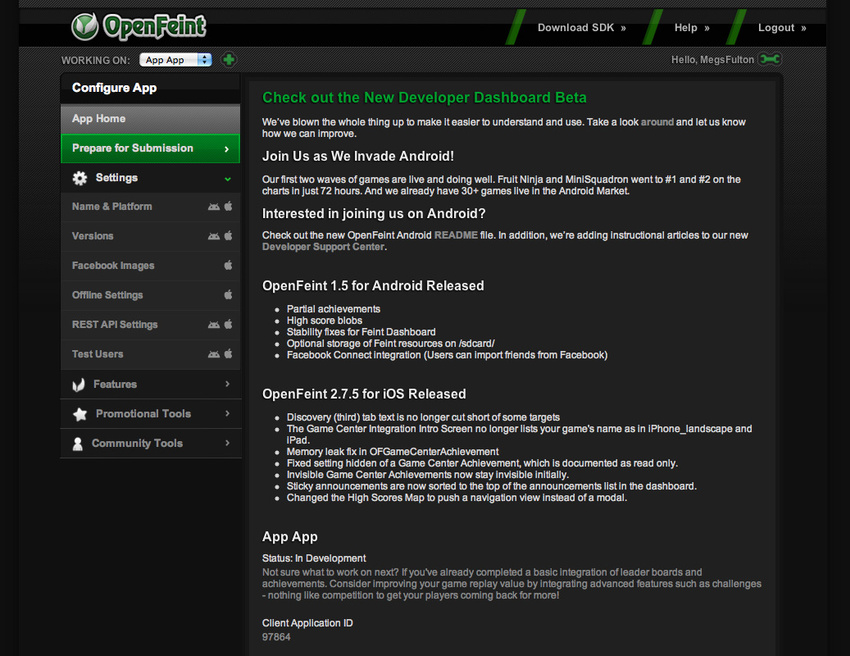Image resolution: width=850 pixels, height=656 pixels.
Task: Click Apple icon in REST API Settings row
Action: (228, 324)
